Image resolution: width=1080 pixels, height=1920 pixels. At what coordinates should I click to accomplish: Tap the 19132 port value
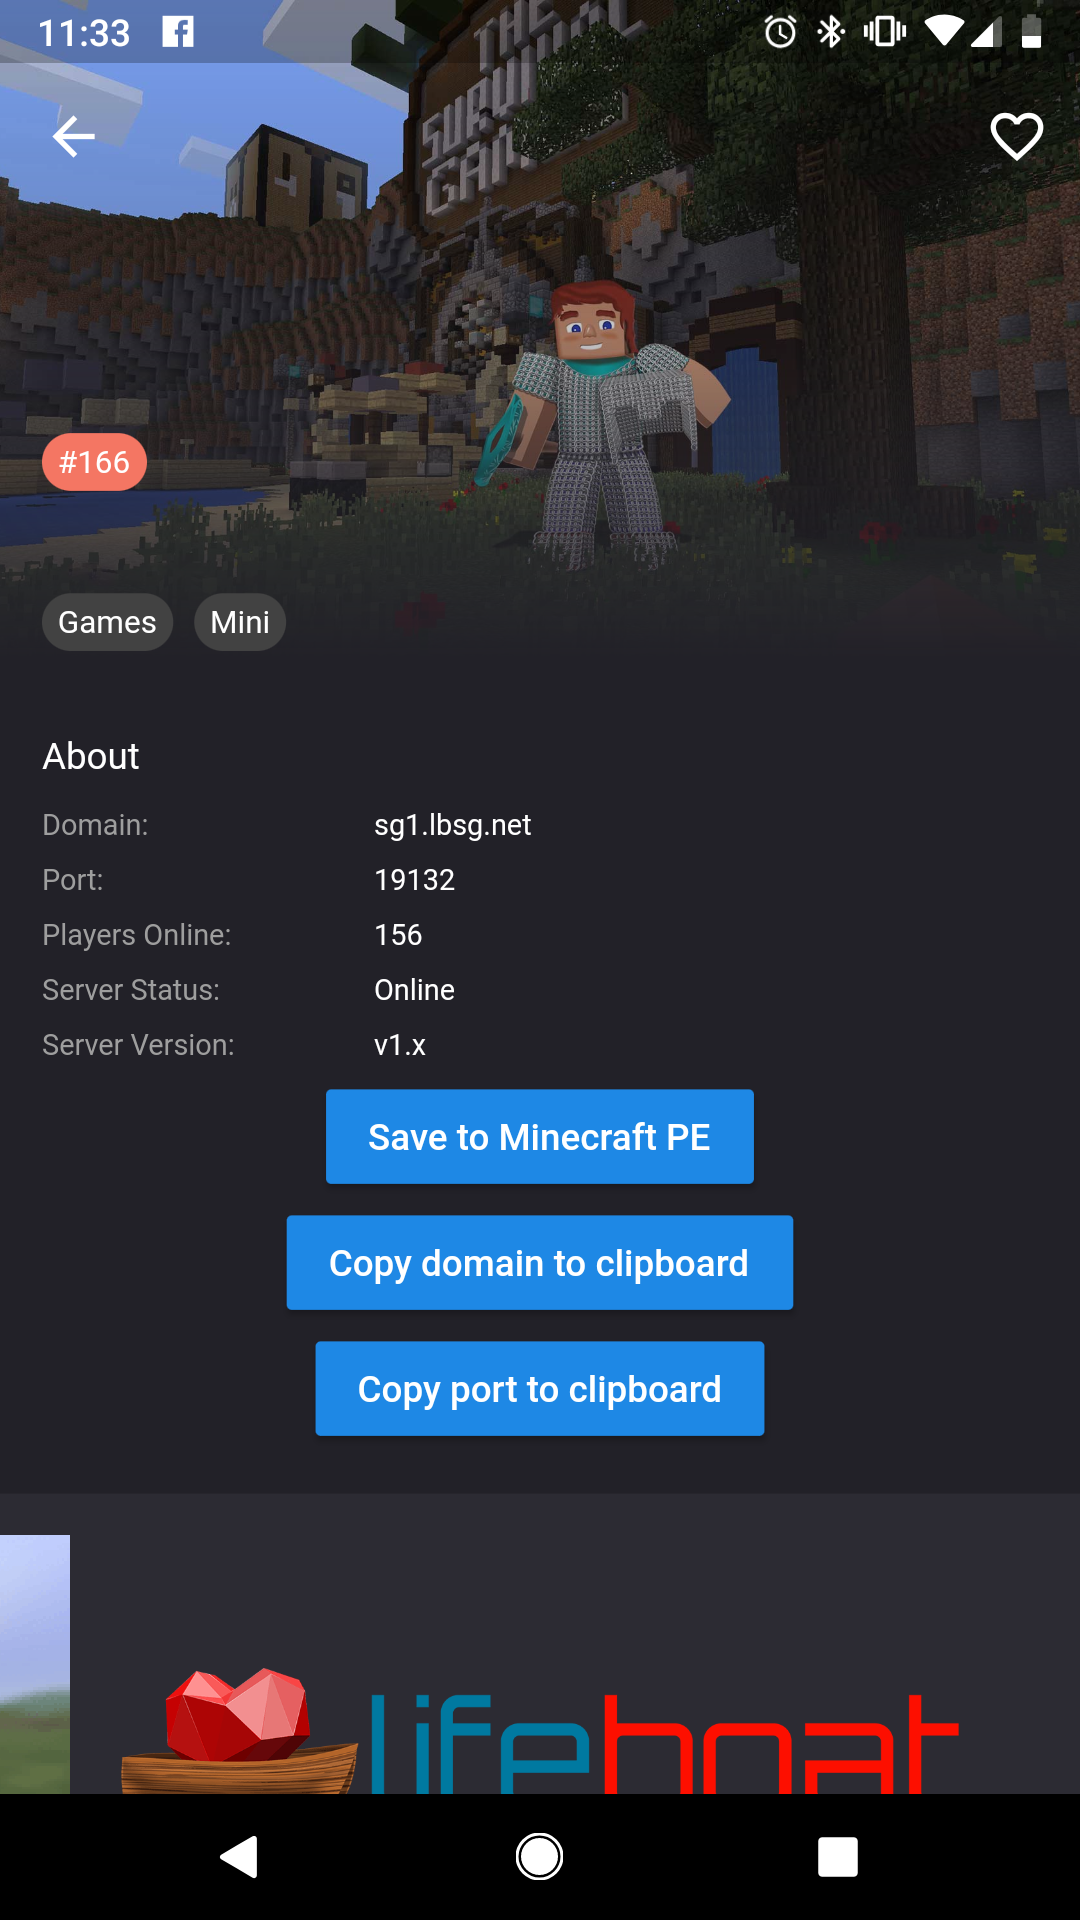[x=414, y=880]
